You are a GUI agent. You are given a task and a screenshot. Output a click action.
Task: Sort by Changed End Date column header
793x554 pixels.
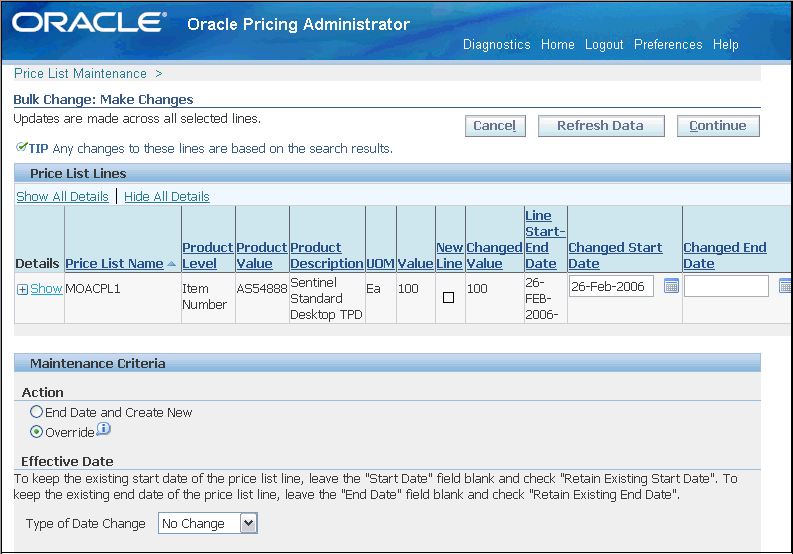[725, 255]
